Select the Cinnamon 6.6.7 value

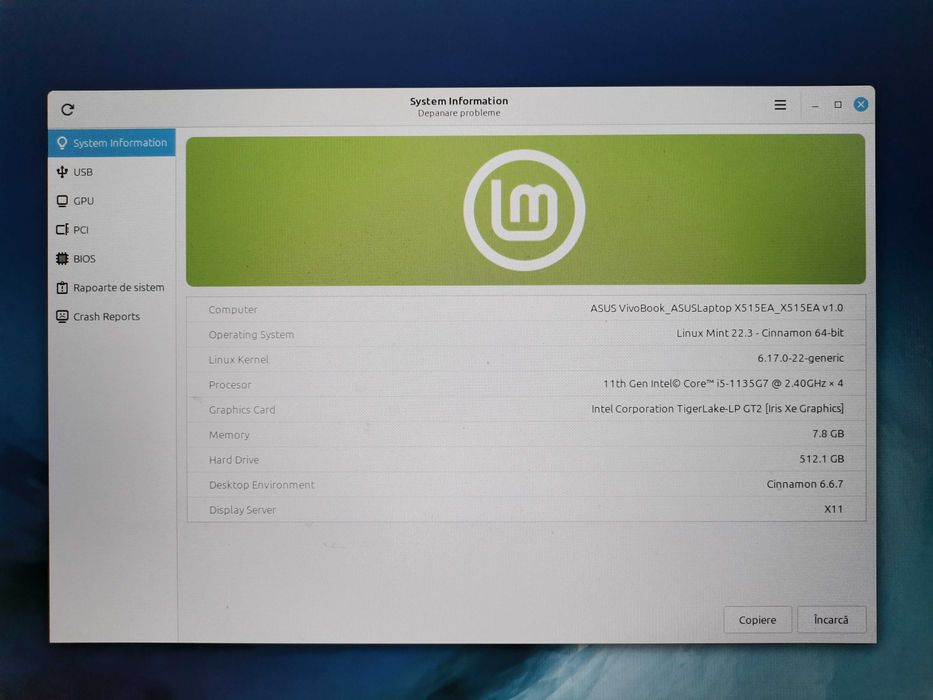point(805,484)
